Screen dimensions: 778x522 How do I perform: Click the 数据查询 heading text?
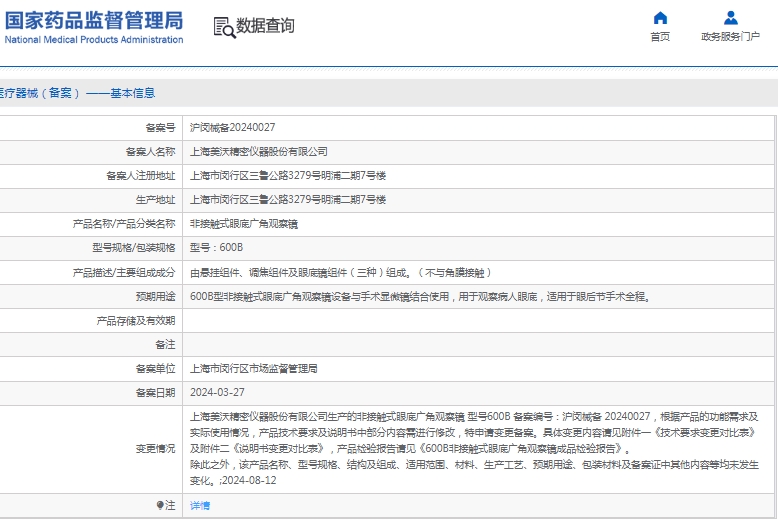click(x=265, y=25)
